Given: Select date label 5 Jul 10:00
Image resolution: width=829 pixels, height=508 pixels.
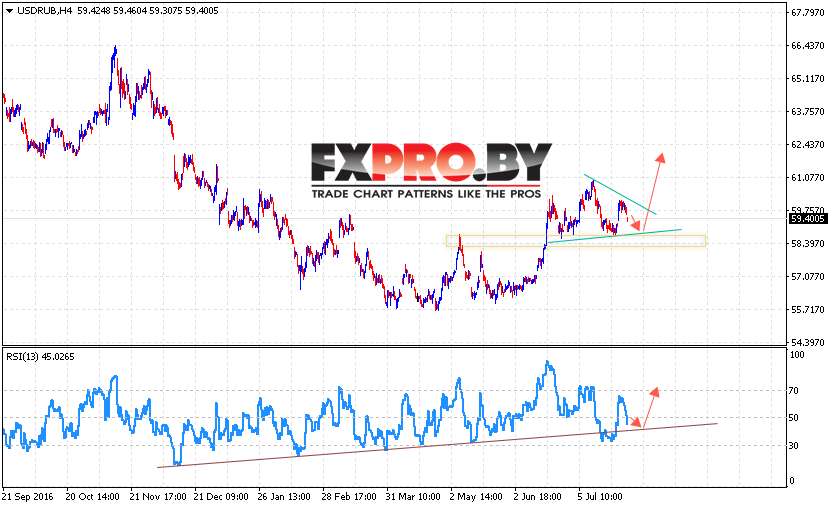Looking at the screenshot, I should coord(600,497).
